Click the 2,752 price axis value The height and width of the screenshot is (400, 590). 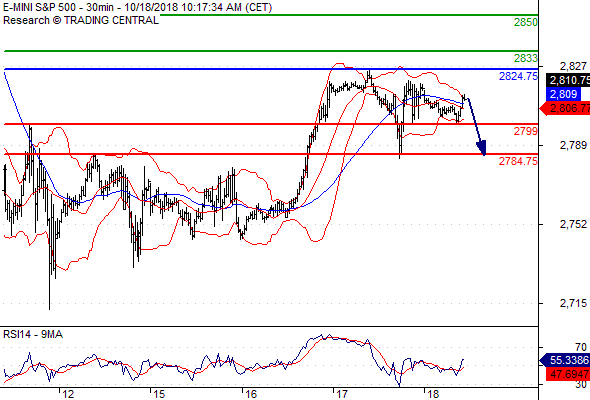click(x=573, y=224)
